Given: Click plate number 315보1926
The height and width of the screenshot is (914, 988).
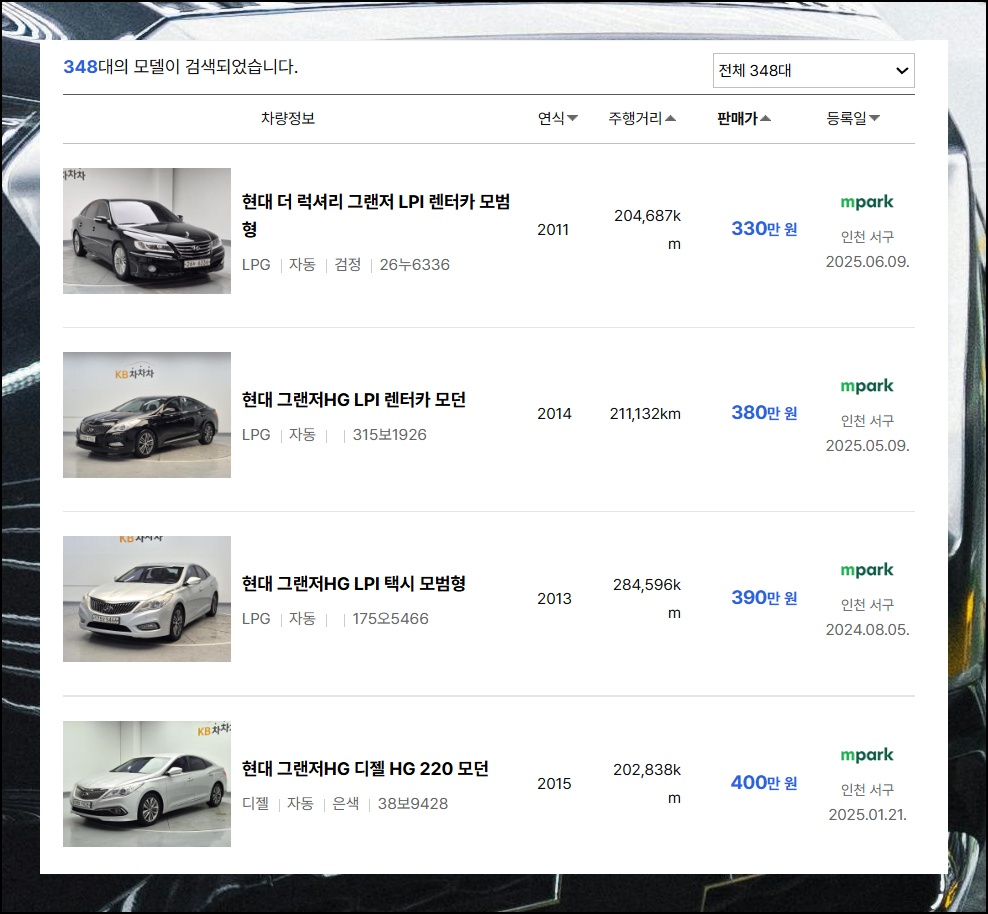Looking at the screenshot, I should (389, 435).
